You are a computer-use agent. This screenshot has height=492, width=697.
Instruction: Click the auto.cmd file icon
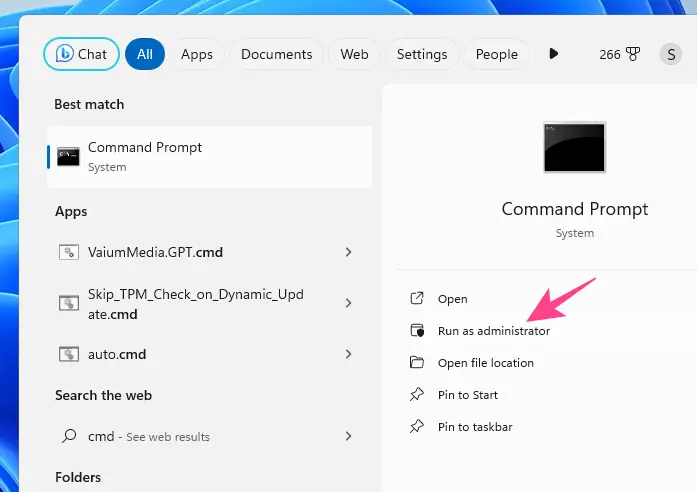[x=69, y=354]
